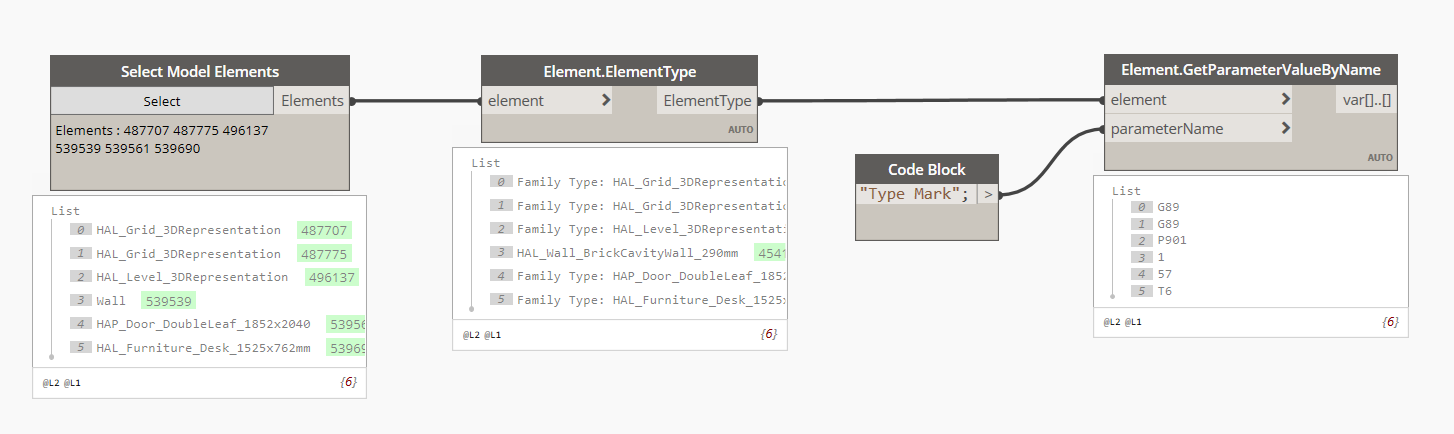Expand element port chevron on GetParameterValueByName node

point(1285,100)
